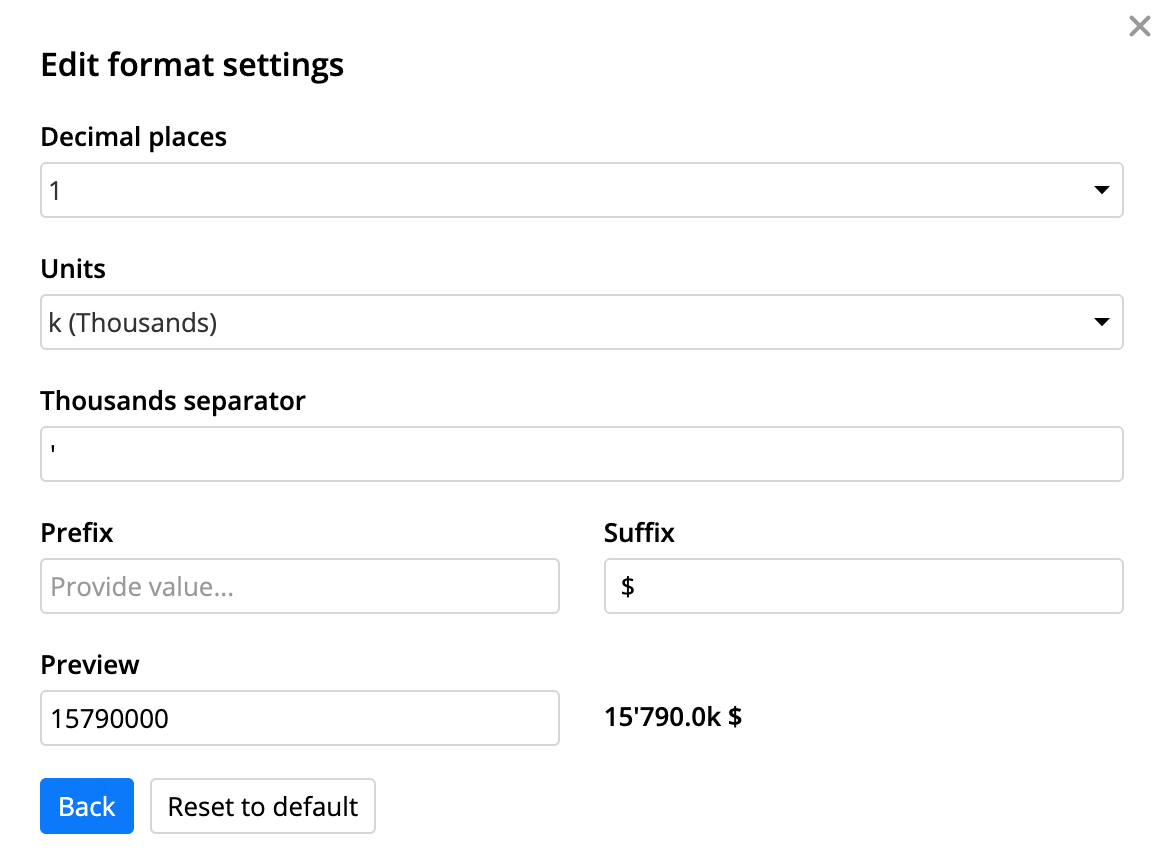Click the Suffix label
1164x868 pixels.
[x=638, y=533]
